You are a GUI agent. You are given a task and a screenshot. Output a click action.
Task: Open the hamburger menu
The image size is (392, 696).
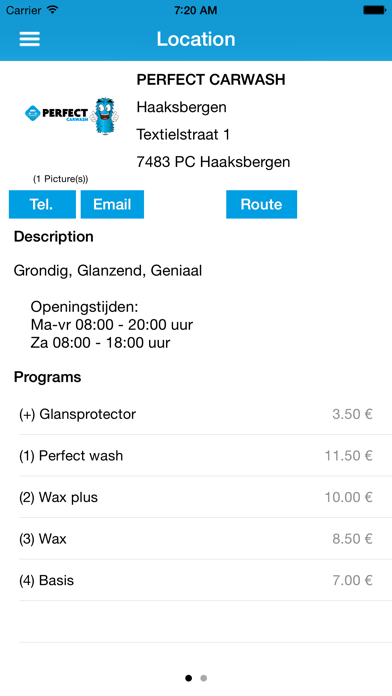[29, 39]
